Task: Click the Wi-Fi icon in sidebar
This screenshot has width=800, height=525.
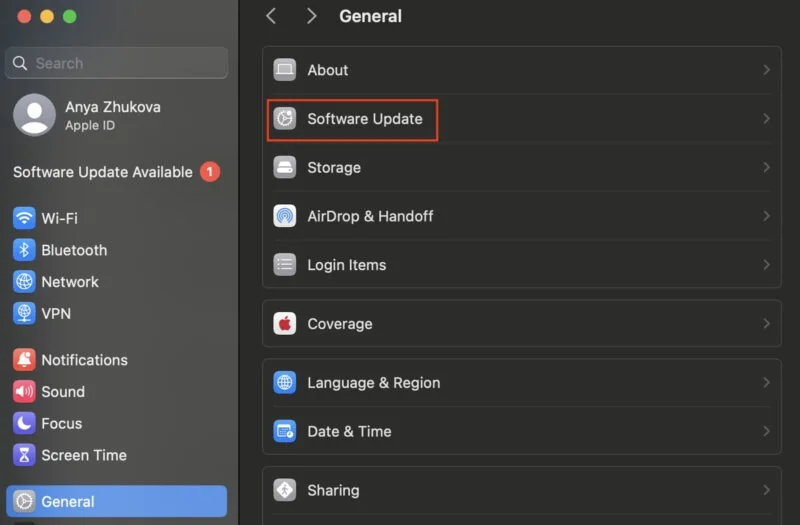Action: [x=24, y=218]
